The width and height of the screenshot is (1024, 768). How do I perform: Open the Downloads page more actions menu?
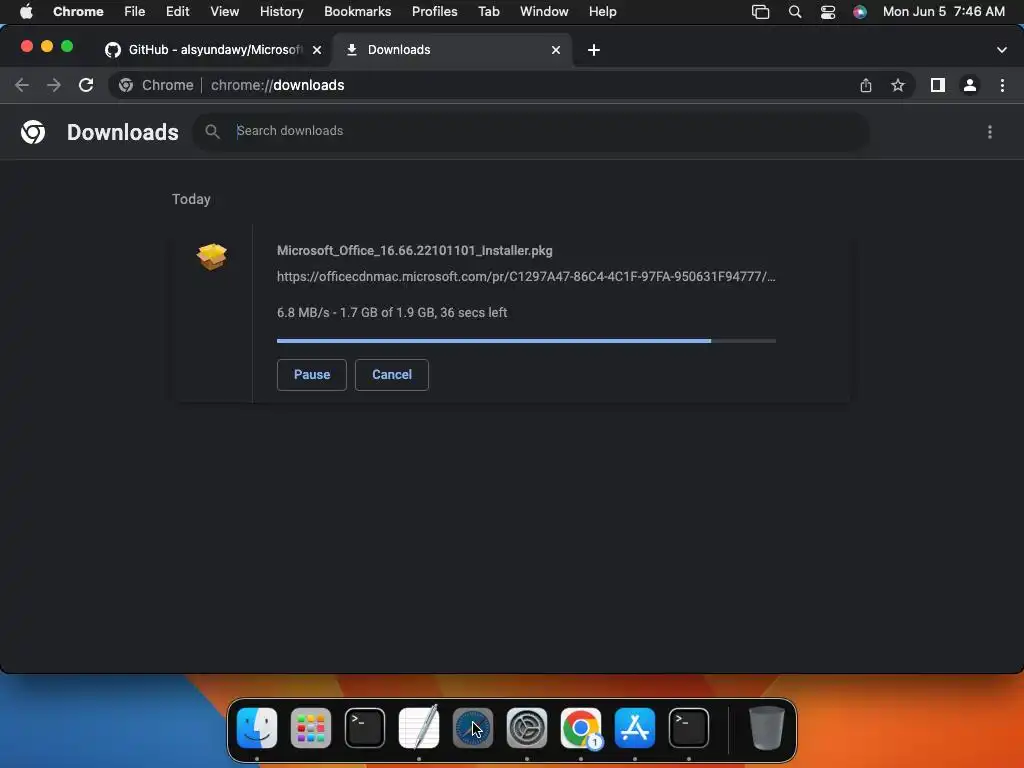989,132
